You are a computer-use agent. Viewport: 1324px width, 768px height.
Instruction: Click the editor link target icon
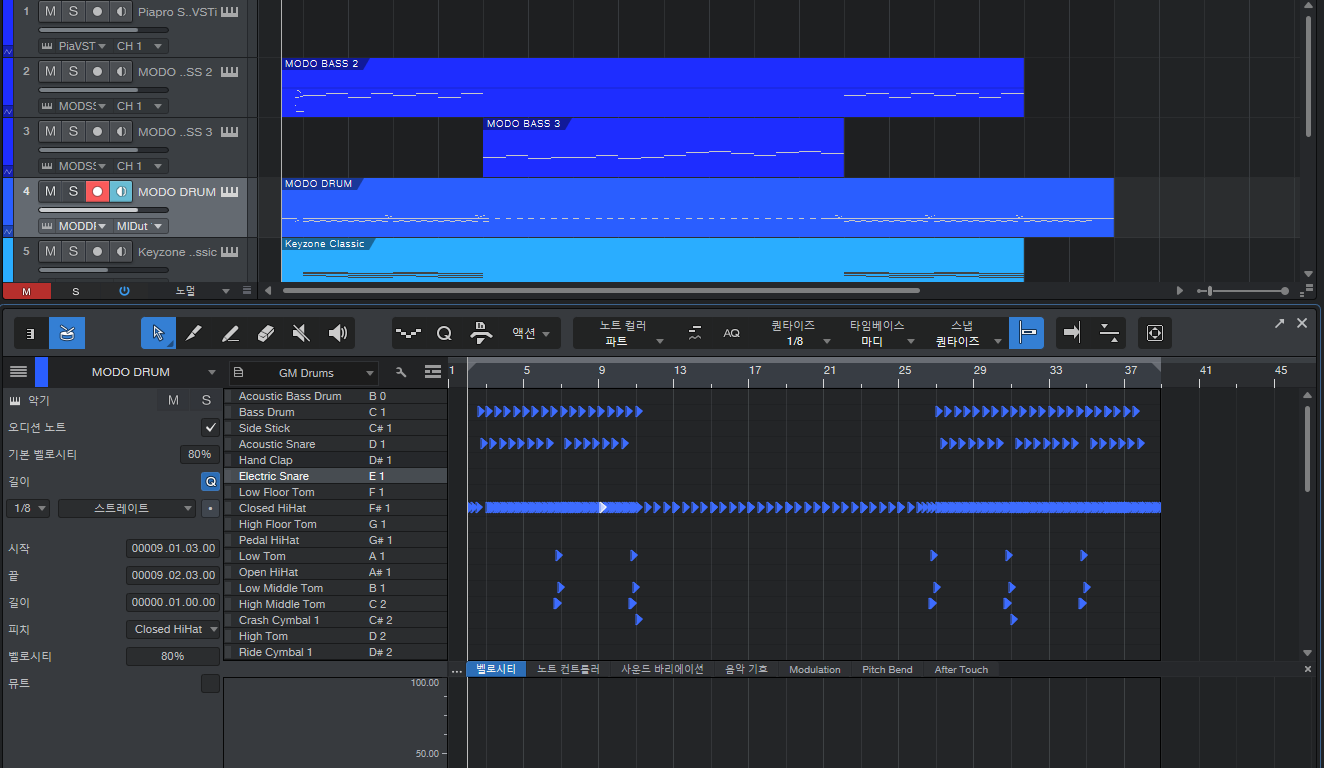click(1155, 333)
